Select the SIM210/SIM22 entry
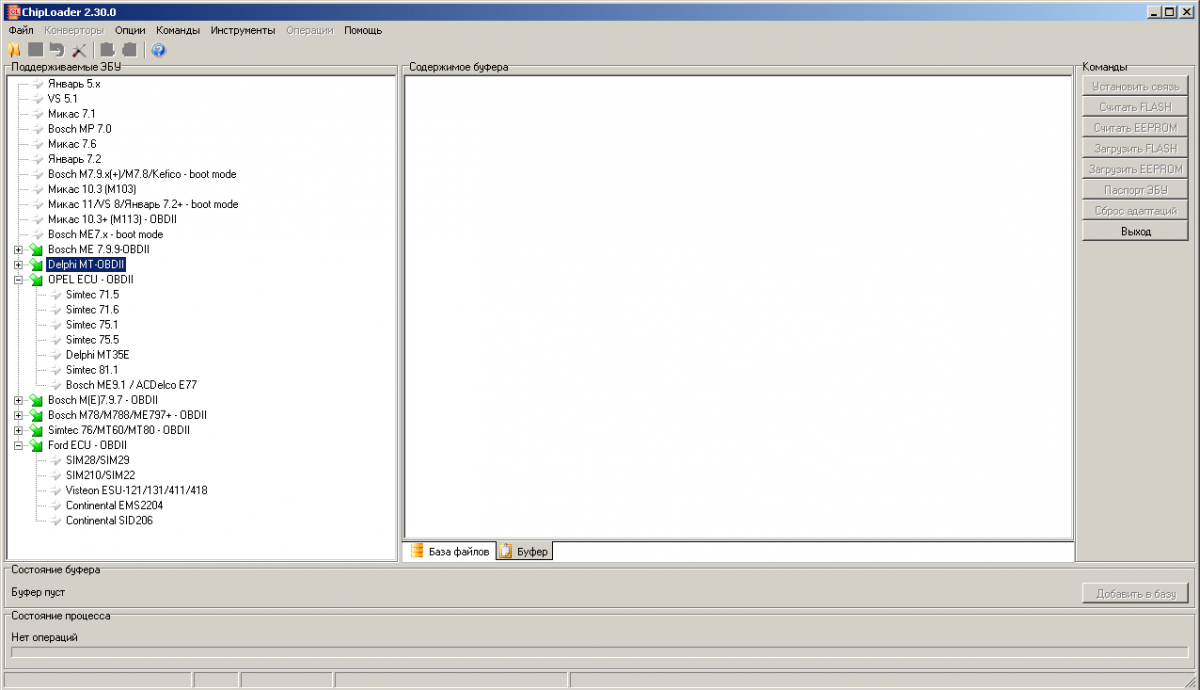Viewport: 1200px width, 690px height. pyautogui.click(x=100, y=475)
